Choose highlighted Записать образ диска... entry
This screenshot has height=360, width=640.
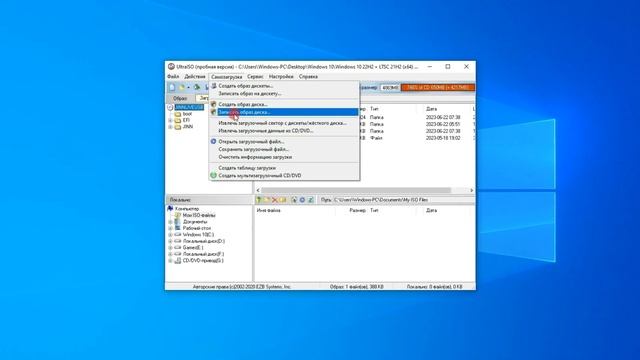284,112
